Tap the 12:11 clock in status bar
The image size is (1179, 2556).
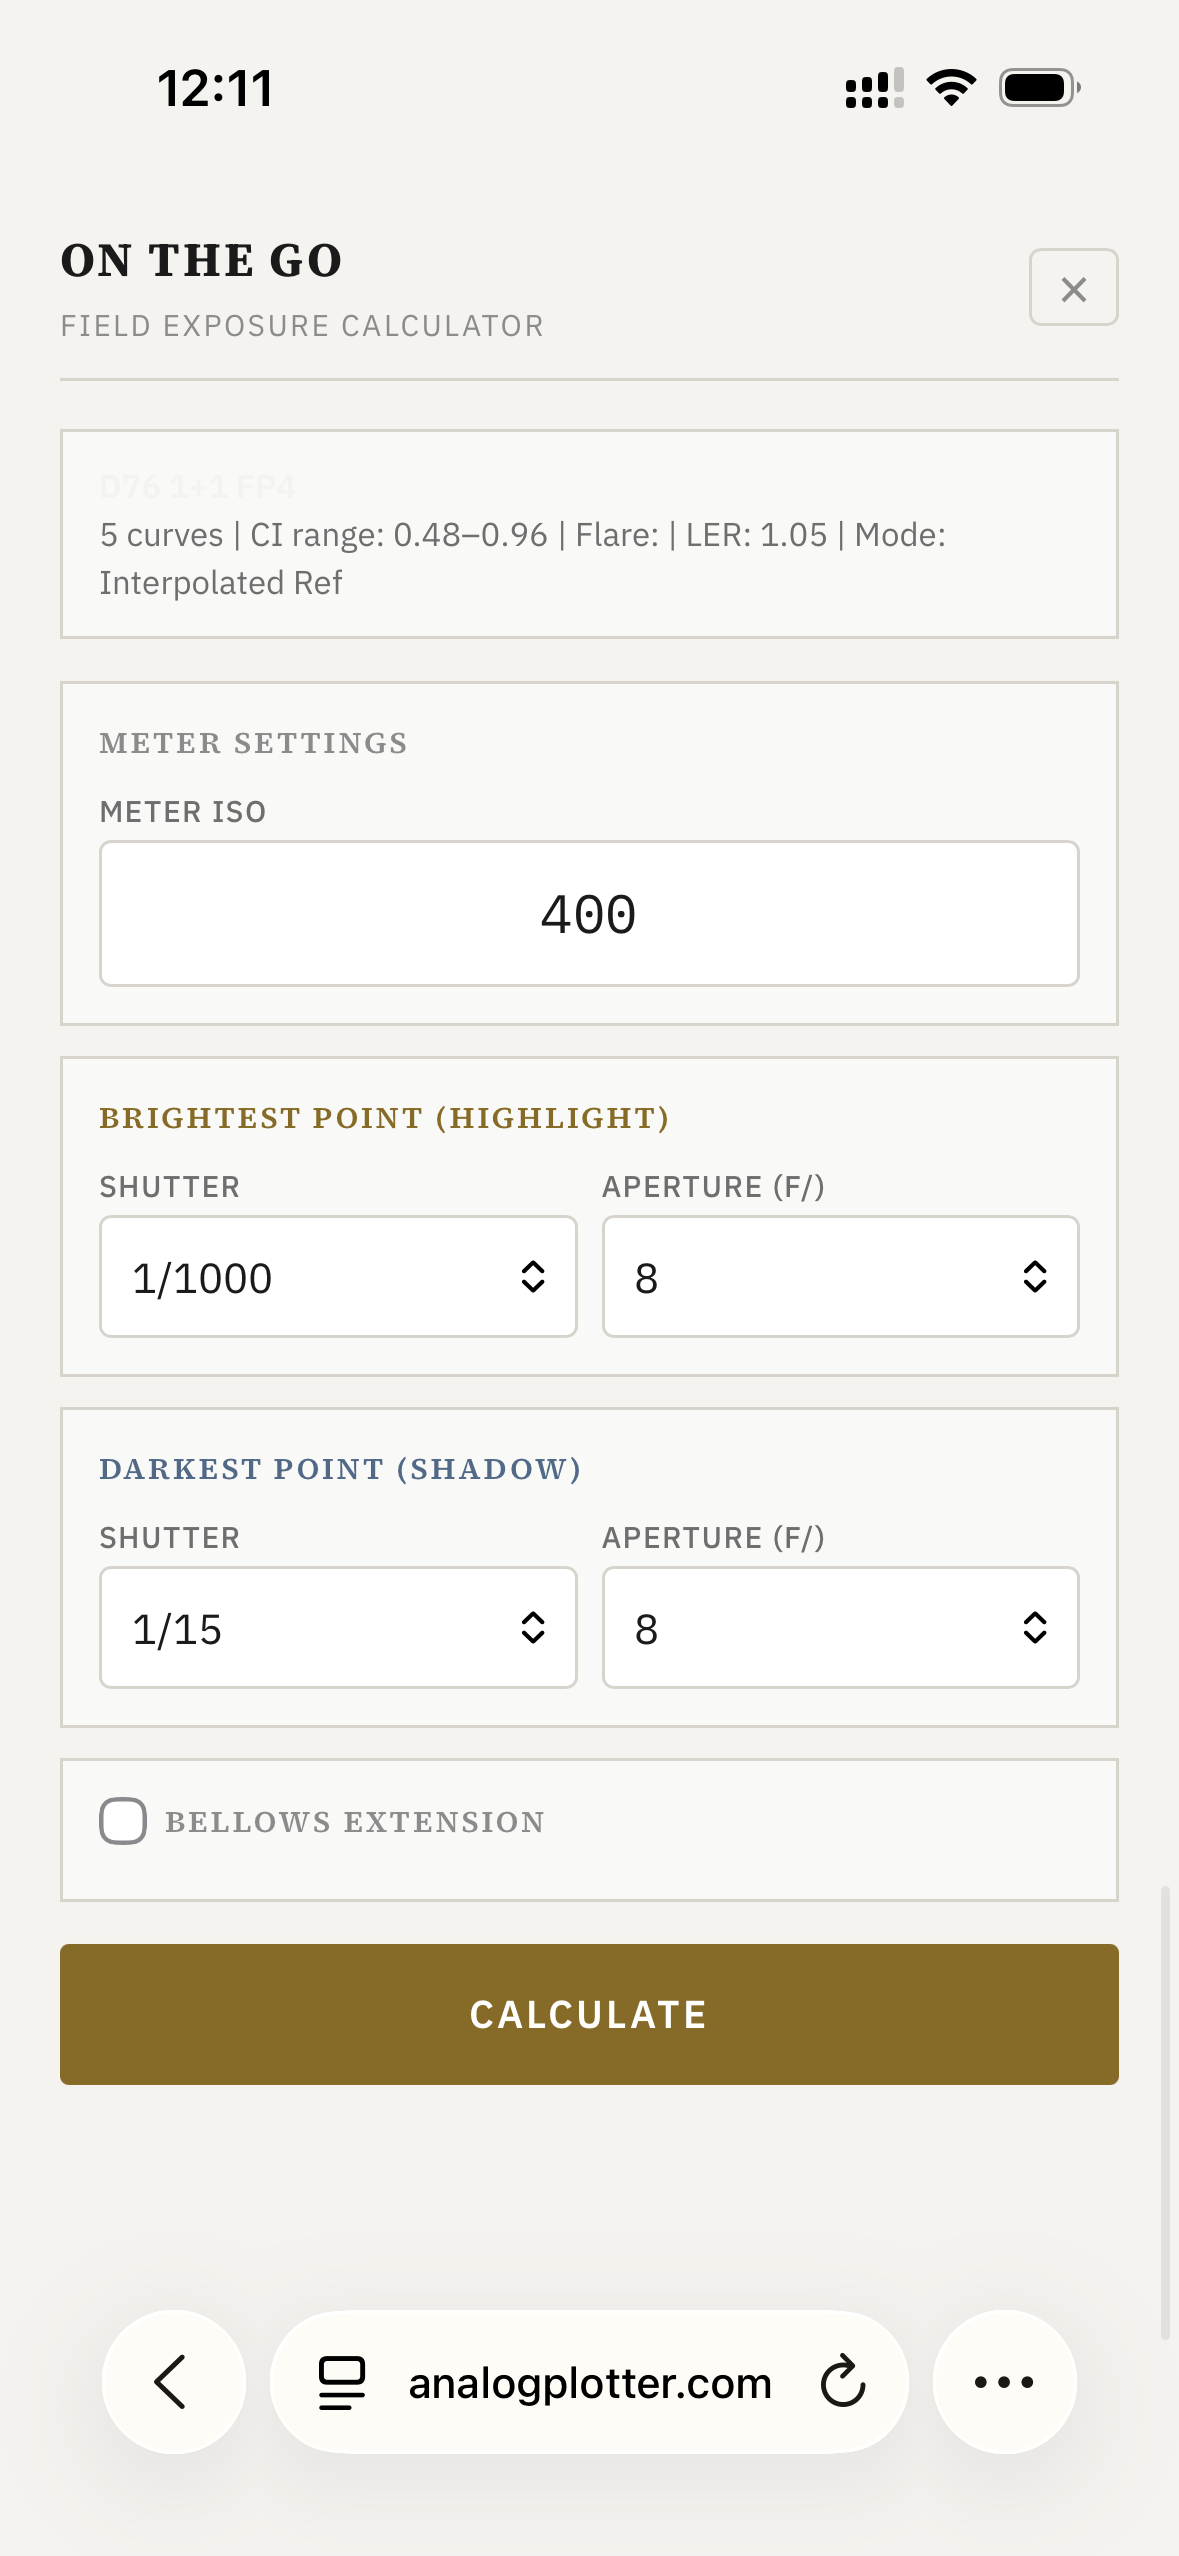215,88
